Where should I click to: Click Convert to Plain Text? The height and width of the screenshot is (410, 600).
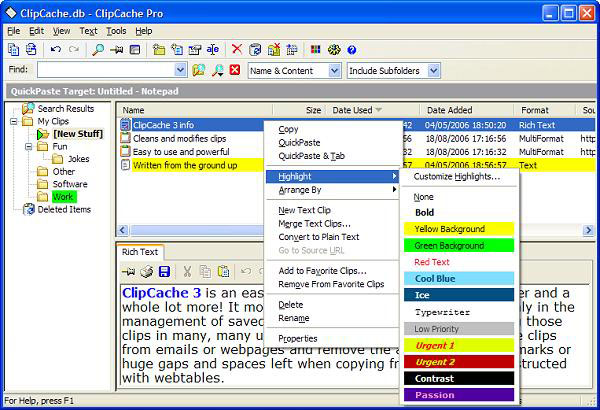(x=332, y=237)
